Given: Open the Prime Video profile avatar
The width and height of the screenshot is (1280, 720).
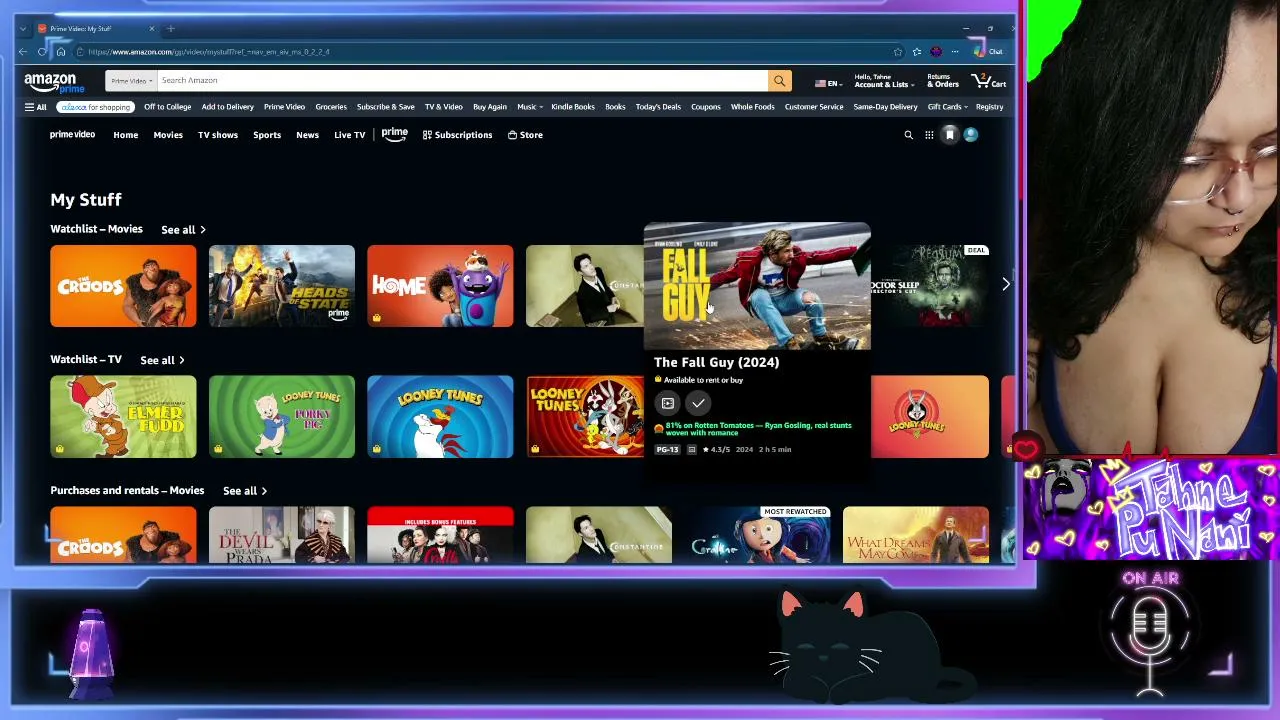Looking at the screenshot, I should (x=971, y=135).
